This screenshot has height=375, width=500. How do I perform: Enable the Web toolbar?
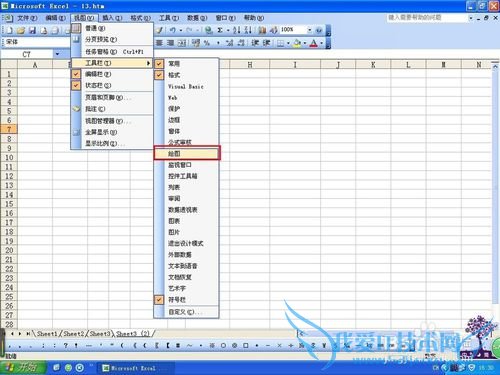186,98
